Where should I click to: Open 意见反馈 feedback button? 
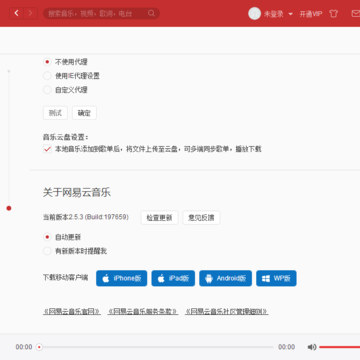pos(201,218)
